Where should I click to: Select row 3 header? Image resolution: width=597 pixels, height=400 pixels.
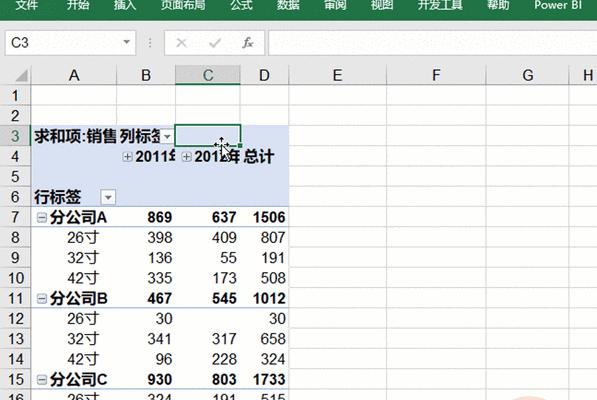coord(15,136)
